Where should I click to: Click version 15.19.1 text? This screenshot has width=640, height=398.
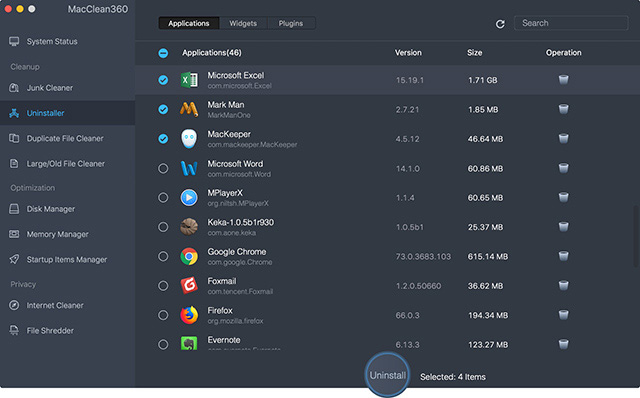coord(409,80)
